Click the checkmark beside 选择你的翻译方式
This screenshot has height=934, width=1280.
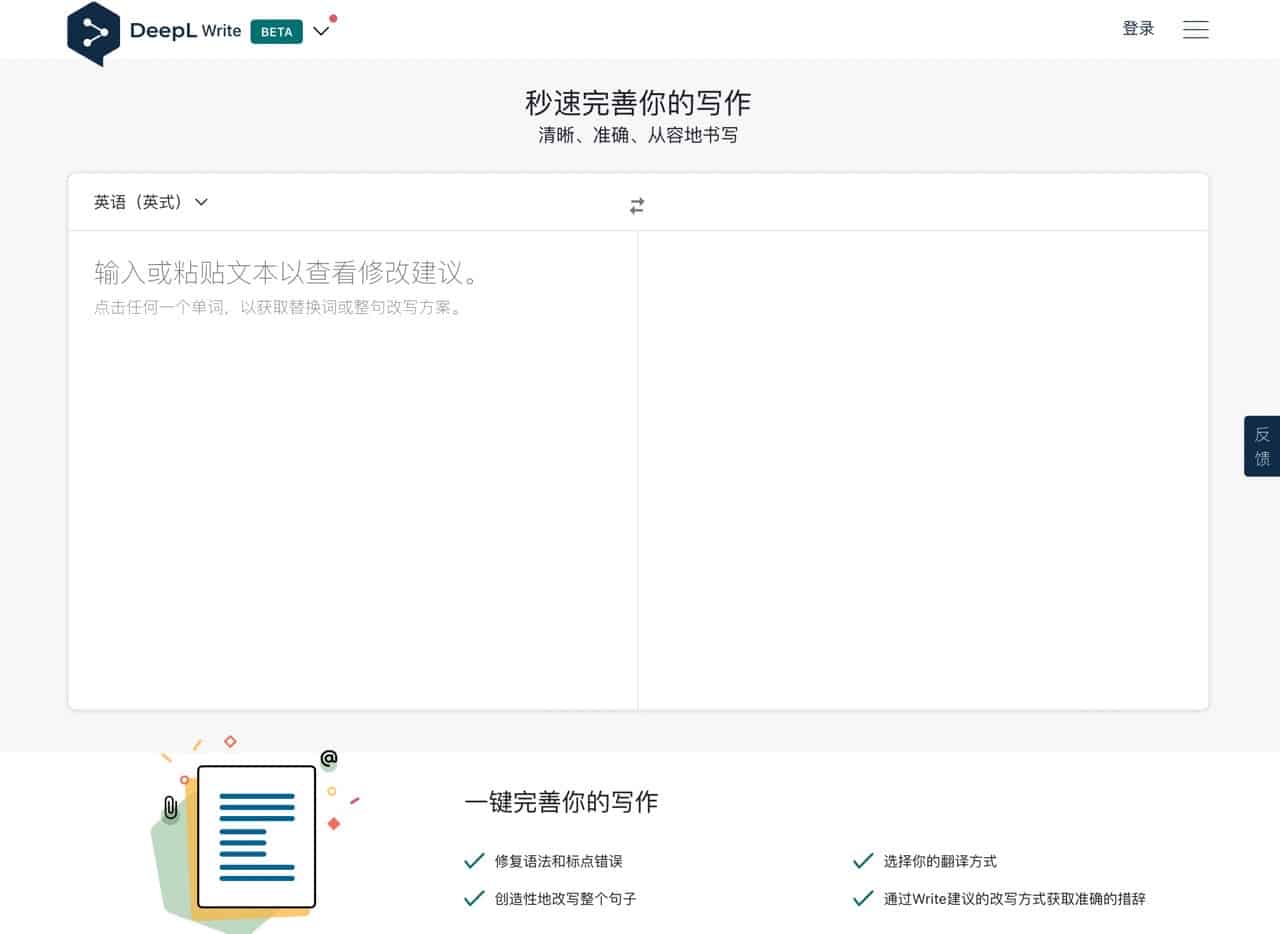click(863, 860)
